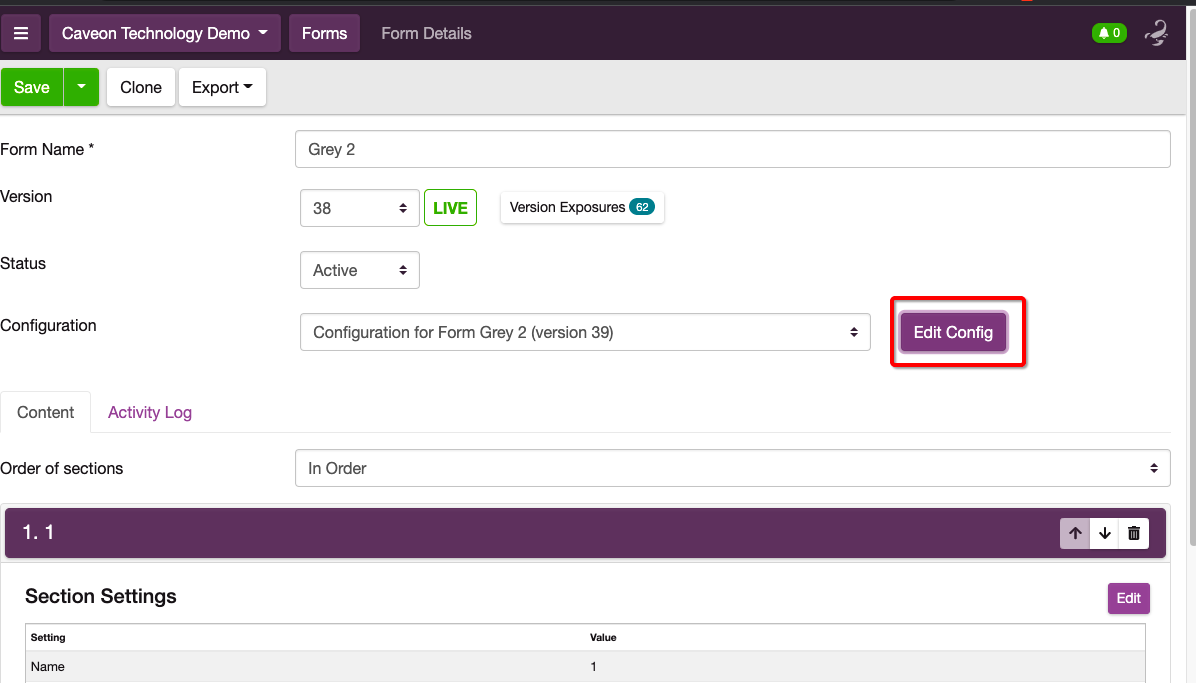Open the Save split-button caret
This screenshot has height=683, width=1196.
(x=81, y=87)
